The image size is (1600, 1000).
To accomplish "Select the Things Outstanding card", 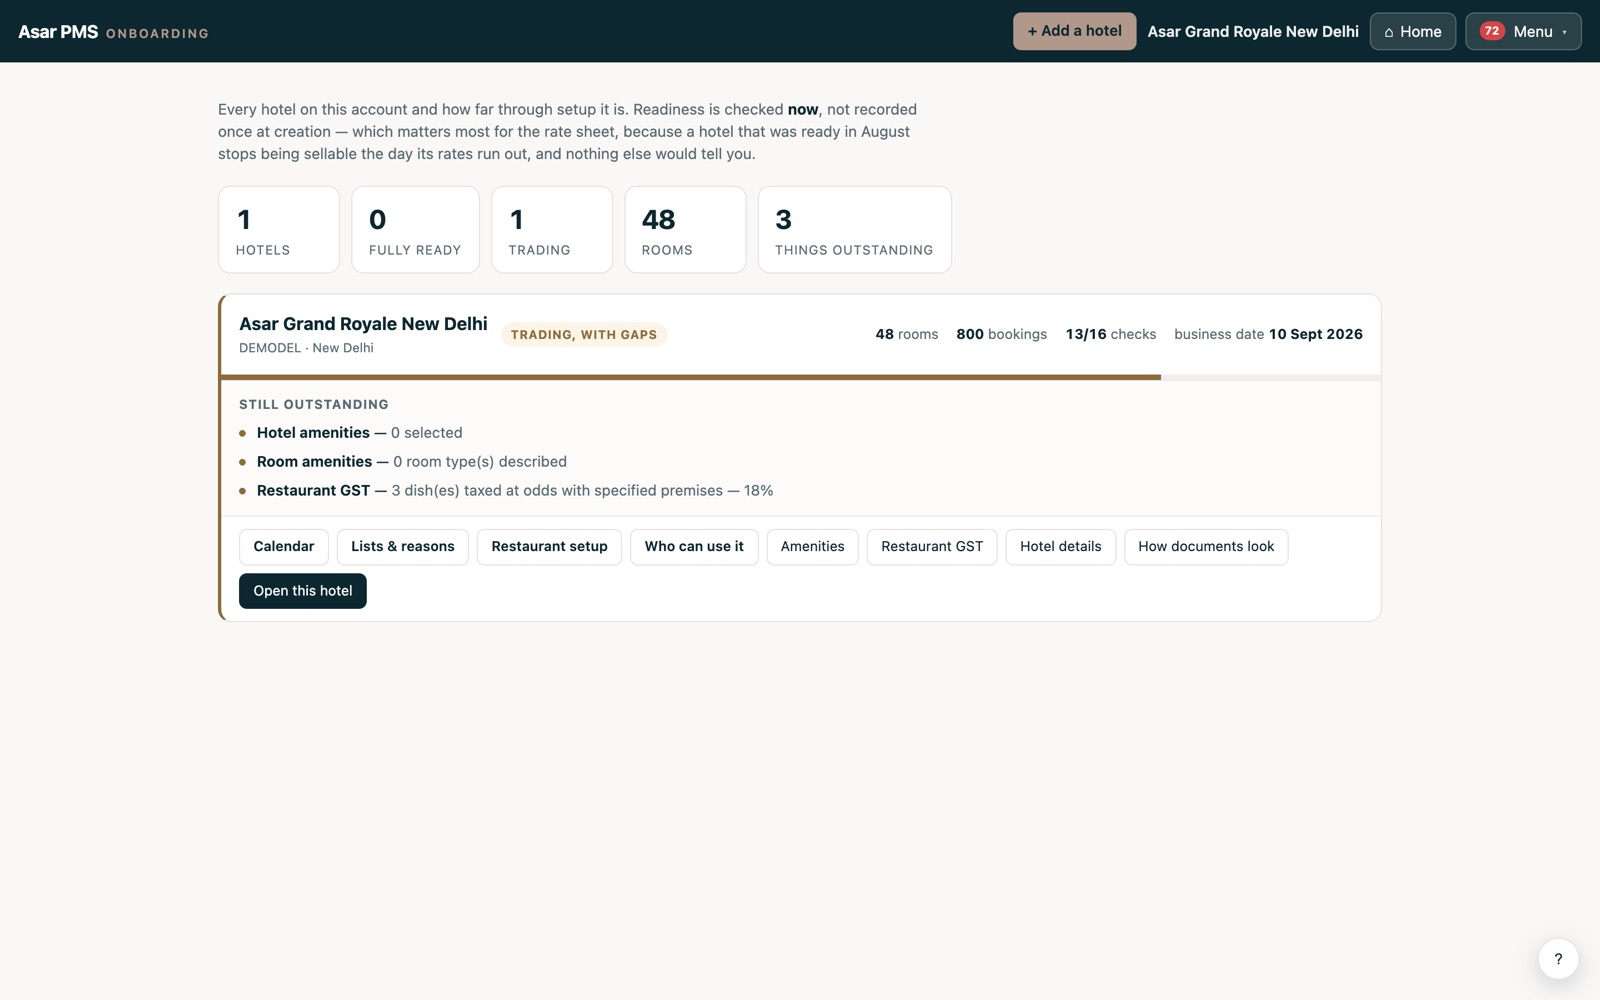I will 854,229.
